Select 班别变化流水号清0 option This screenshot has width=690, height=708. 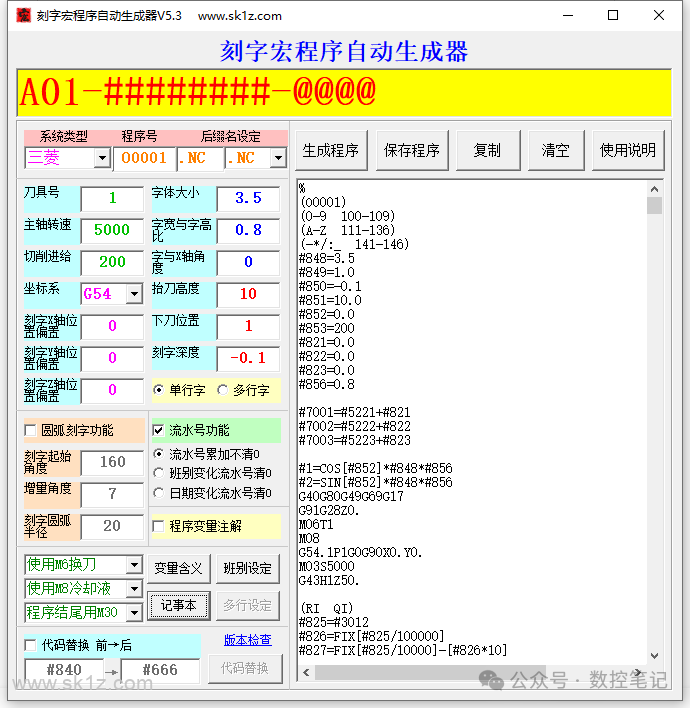(158, 473)
